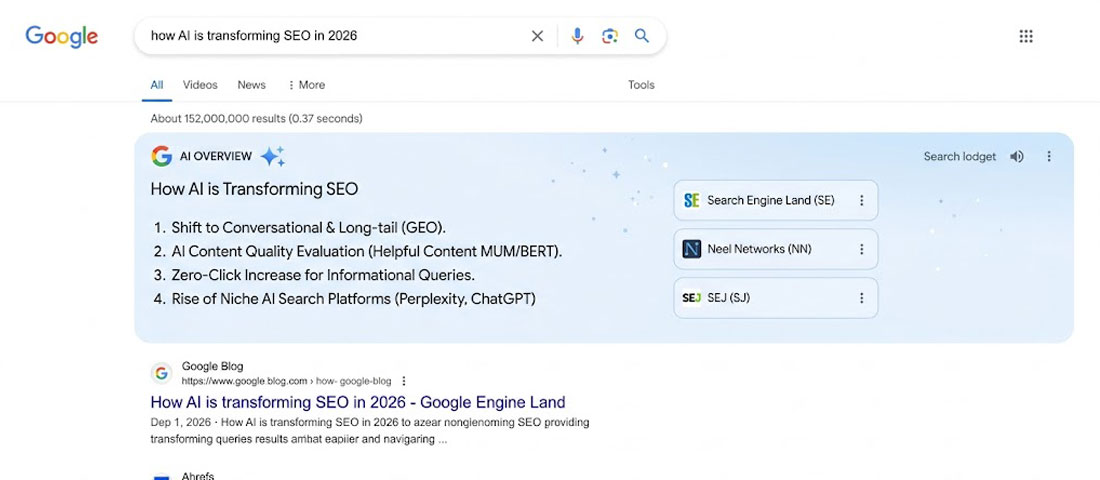Select the All search tab
Image resolution: width=1100 pixels, height=480 pixels.
[x=157, y=85]
